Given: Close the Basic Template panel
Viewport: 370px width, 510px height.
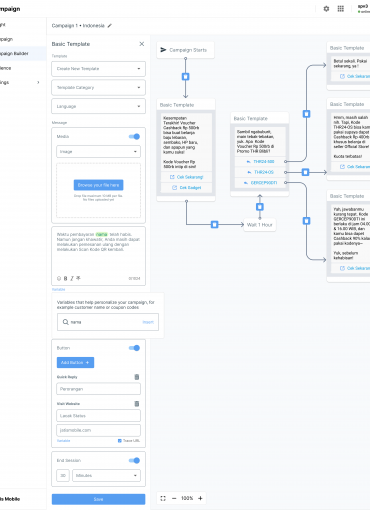Looking at the screenshot, I should coord(142,44).
